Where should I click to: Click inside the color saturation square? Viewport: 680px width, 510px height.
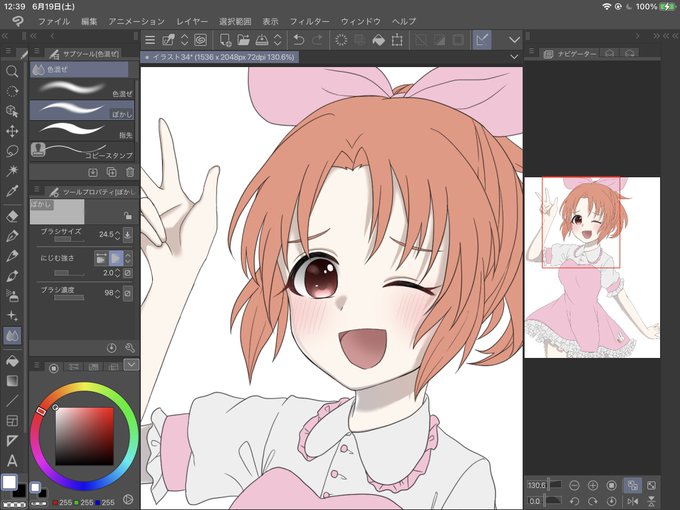tap(85, 436)
